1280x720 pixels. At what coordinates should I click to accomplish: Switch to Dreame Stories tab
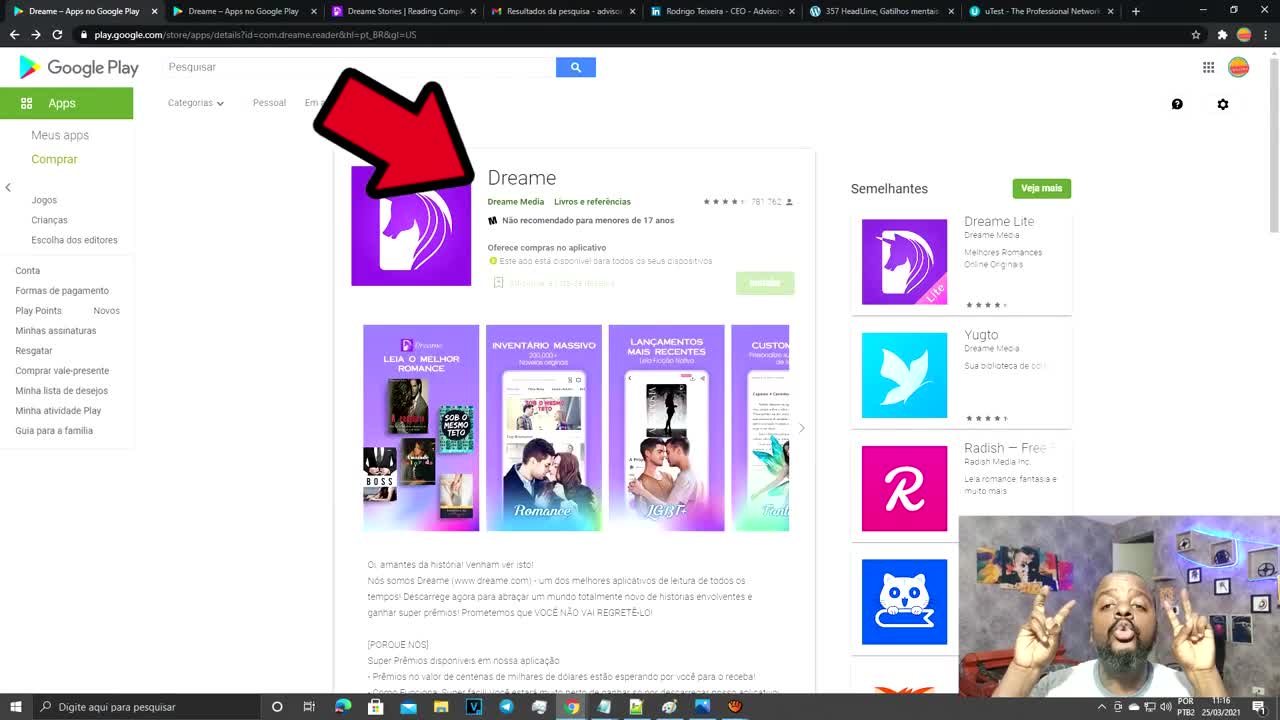pos(402,11)
